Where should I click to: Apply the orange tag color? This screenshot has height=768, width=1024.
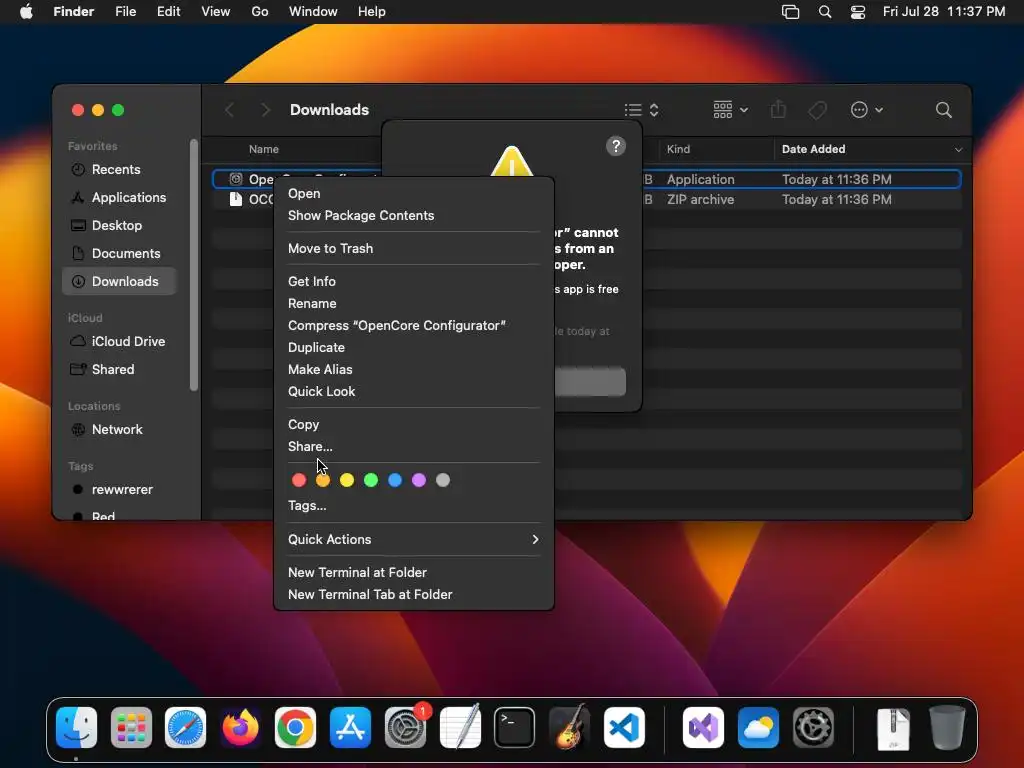[323, 480]
